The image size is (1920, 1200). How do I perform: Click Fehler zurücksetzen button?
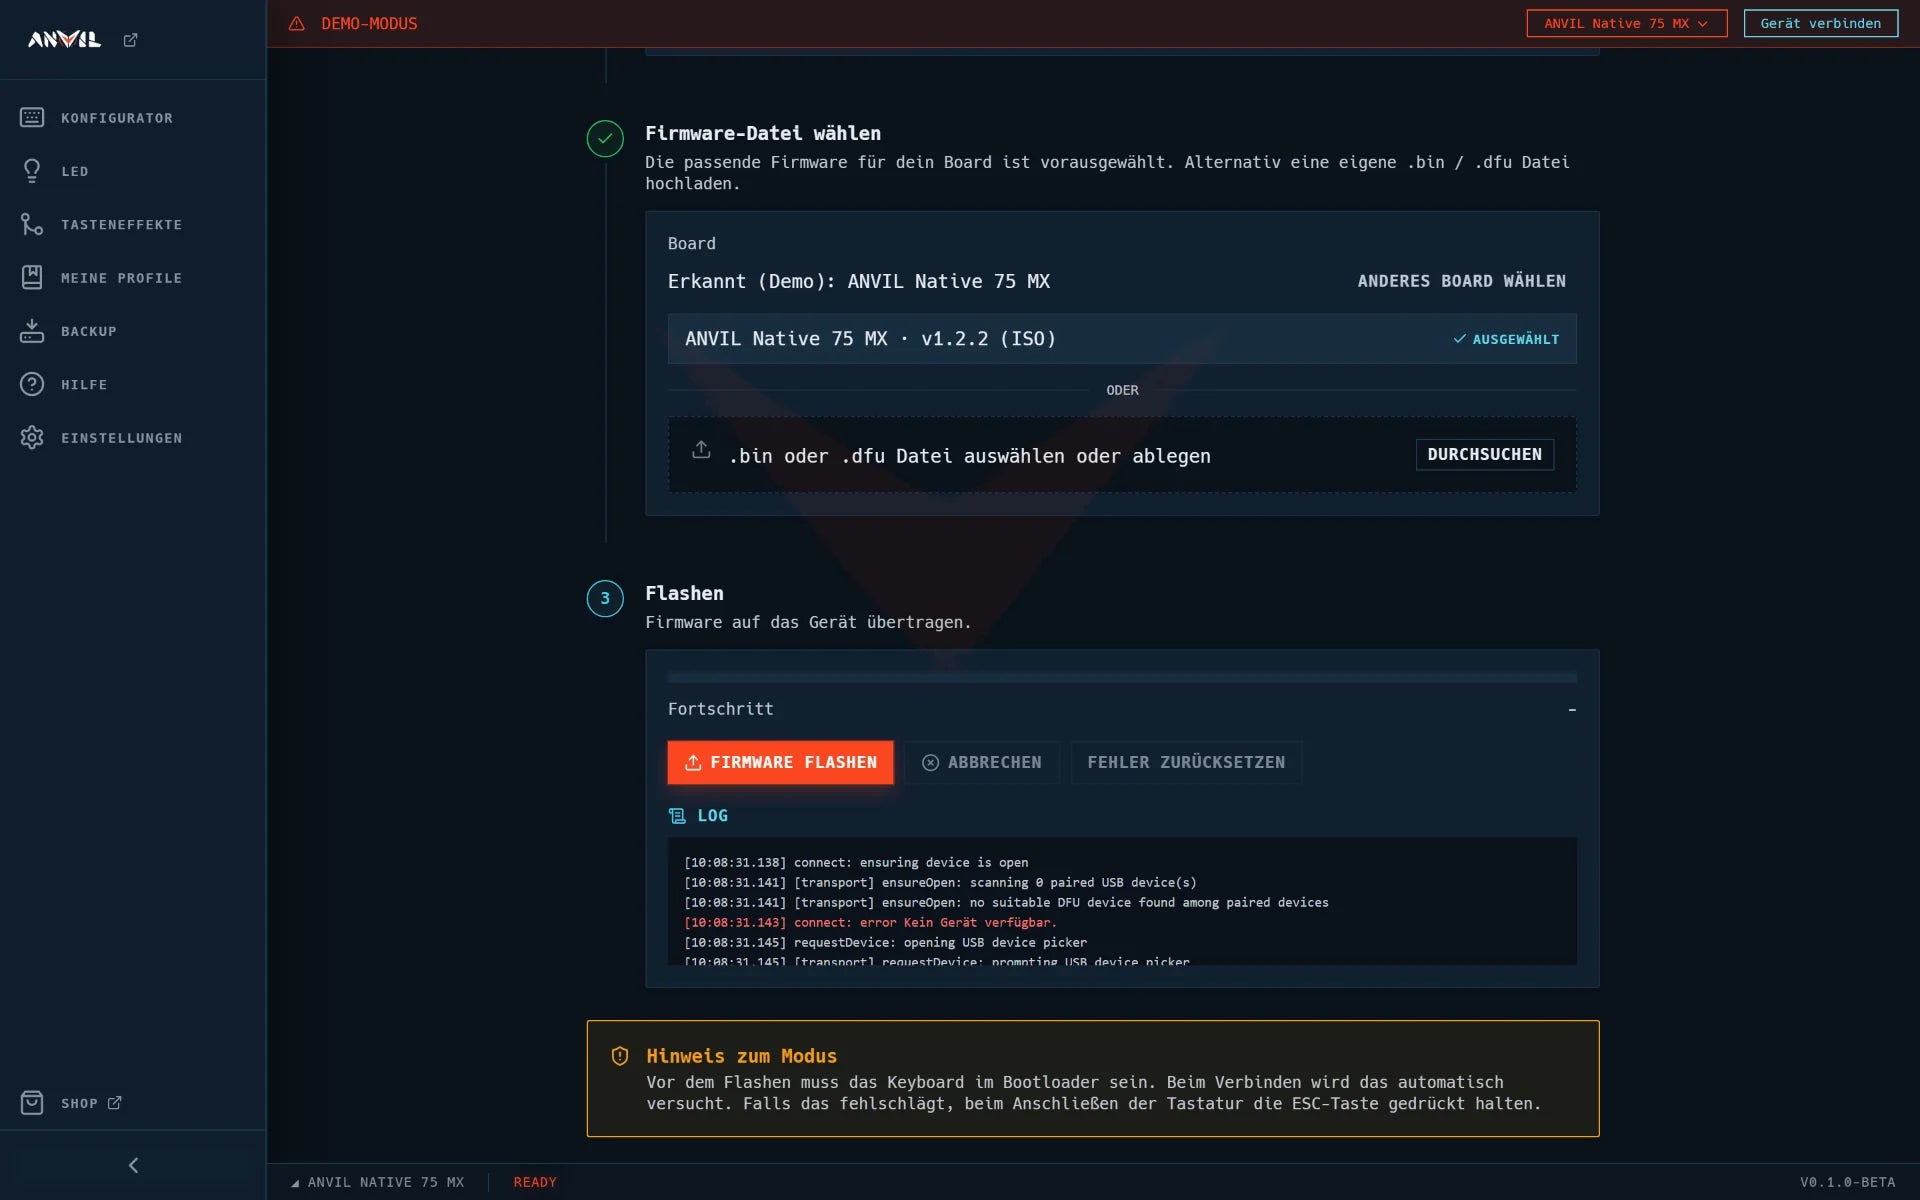pos(1186,763)
